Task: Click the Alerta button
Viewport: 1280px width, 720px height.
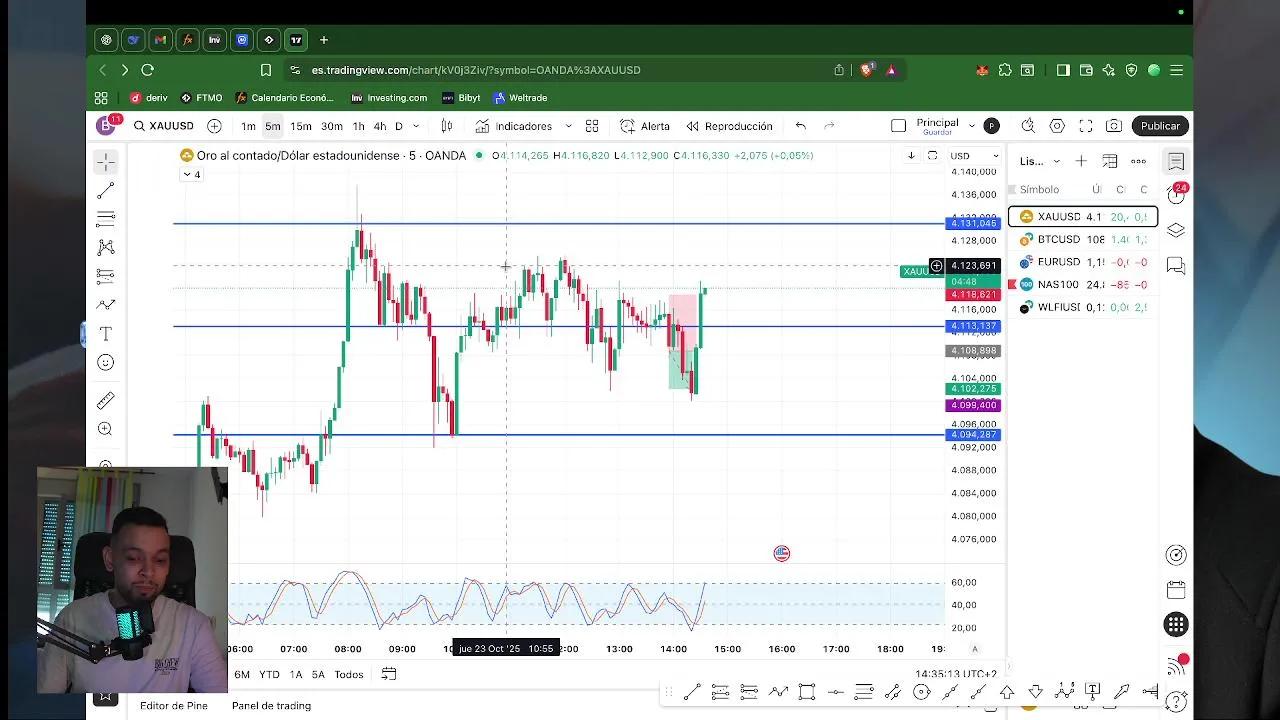Action: coord(645,126)
